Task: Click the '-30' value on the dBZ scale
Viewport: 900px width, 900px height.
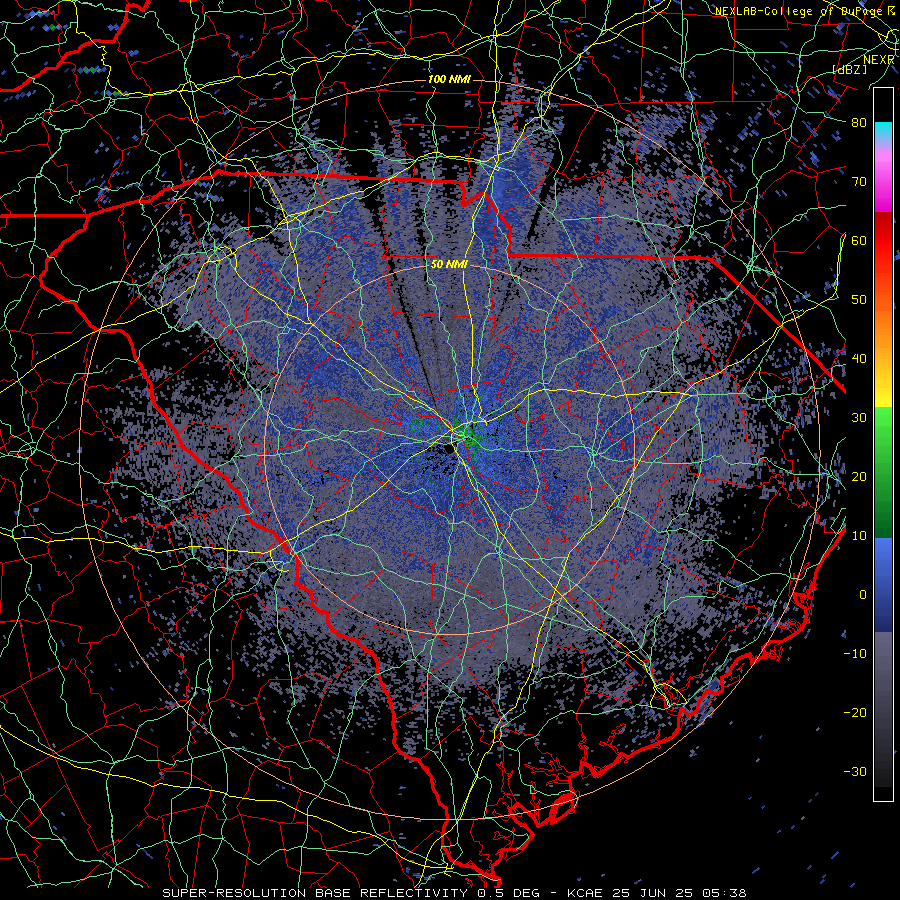Action: click(855, 771)
